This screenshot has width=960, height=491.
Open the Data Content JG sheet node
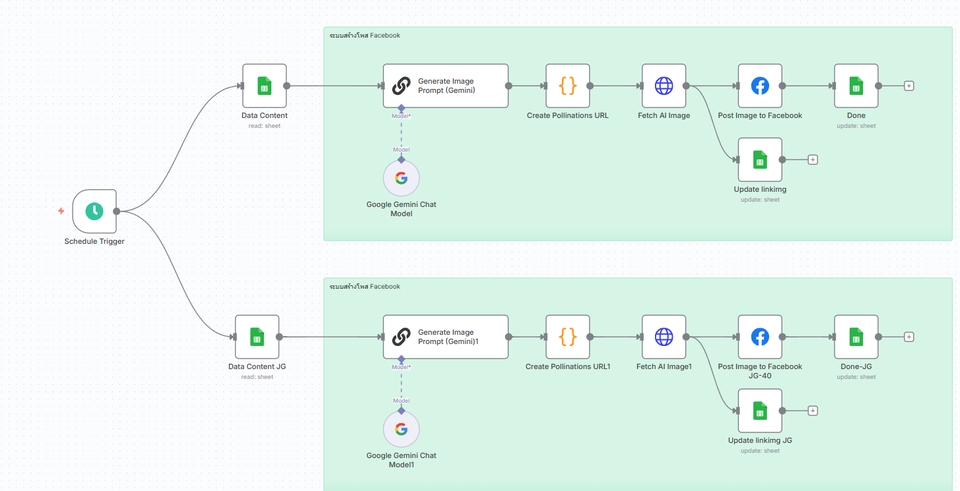click(257, 337)
